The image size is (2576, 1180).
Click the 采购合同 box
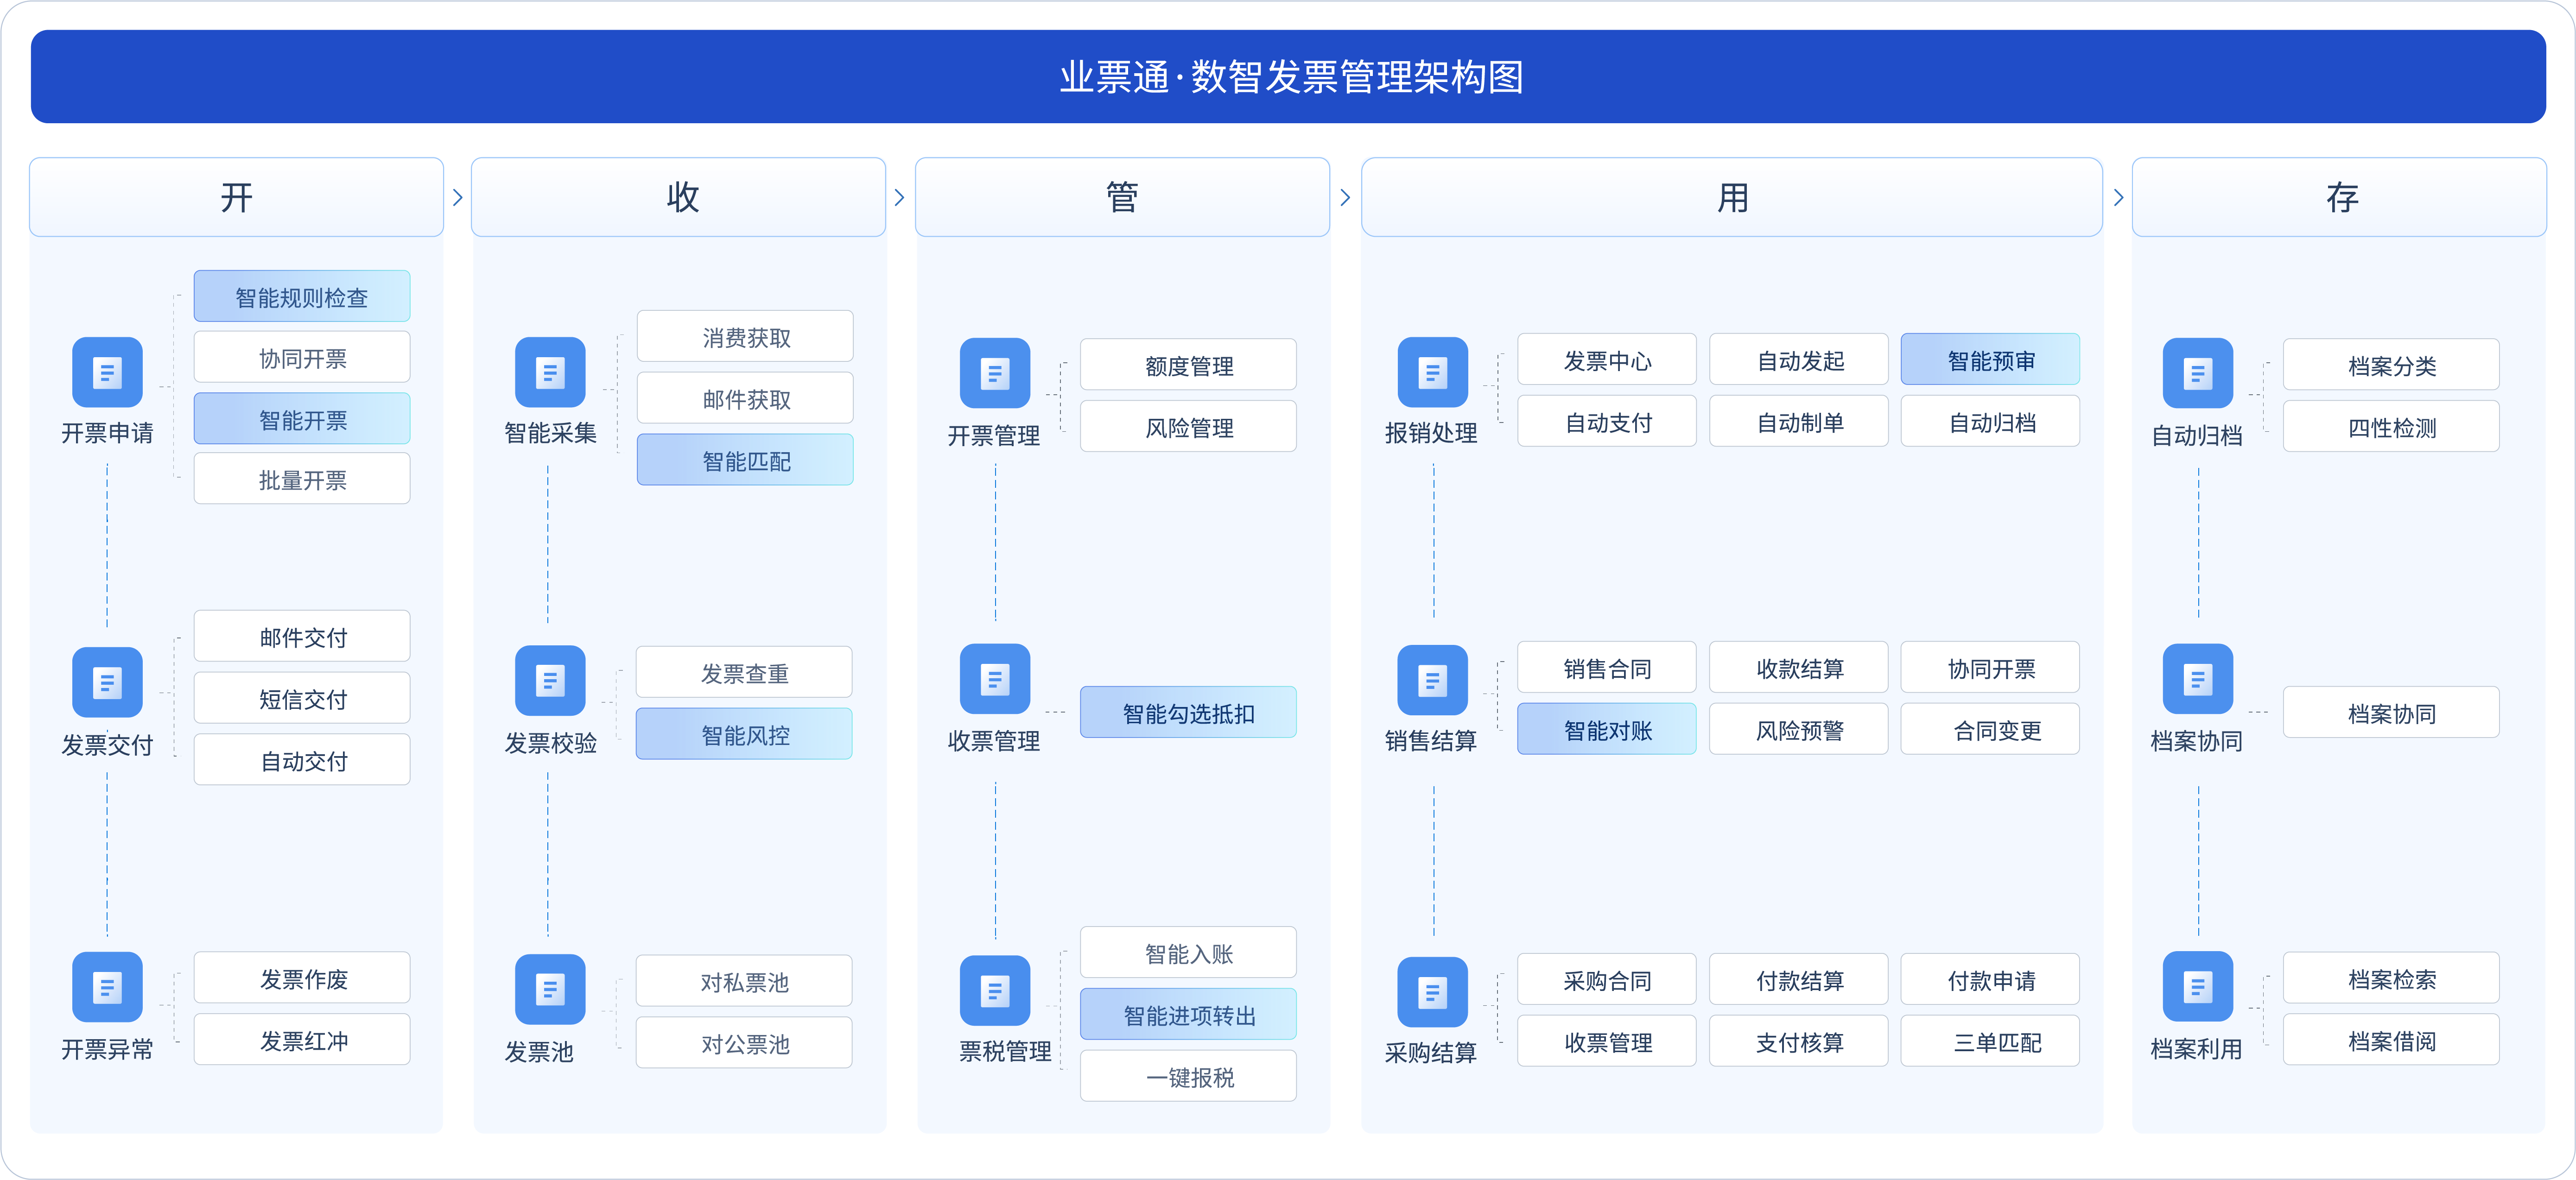click(1607, 980)
